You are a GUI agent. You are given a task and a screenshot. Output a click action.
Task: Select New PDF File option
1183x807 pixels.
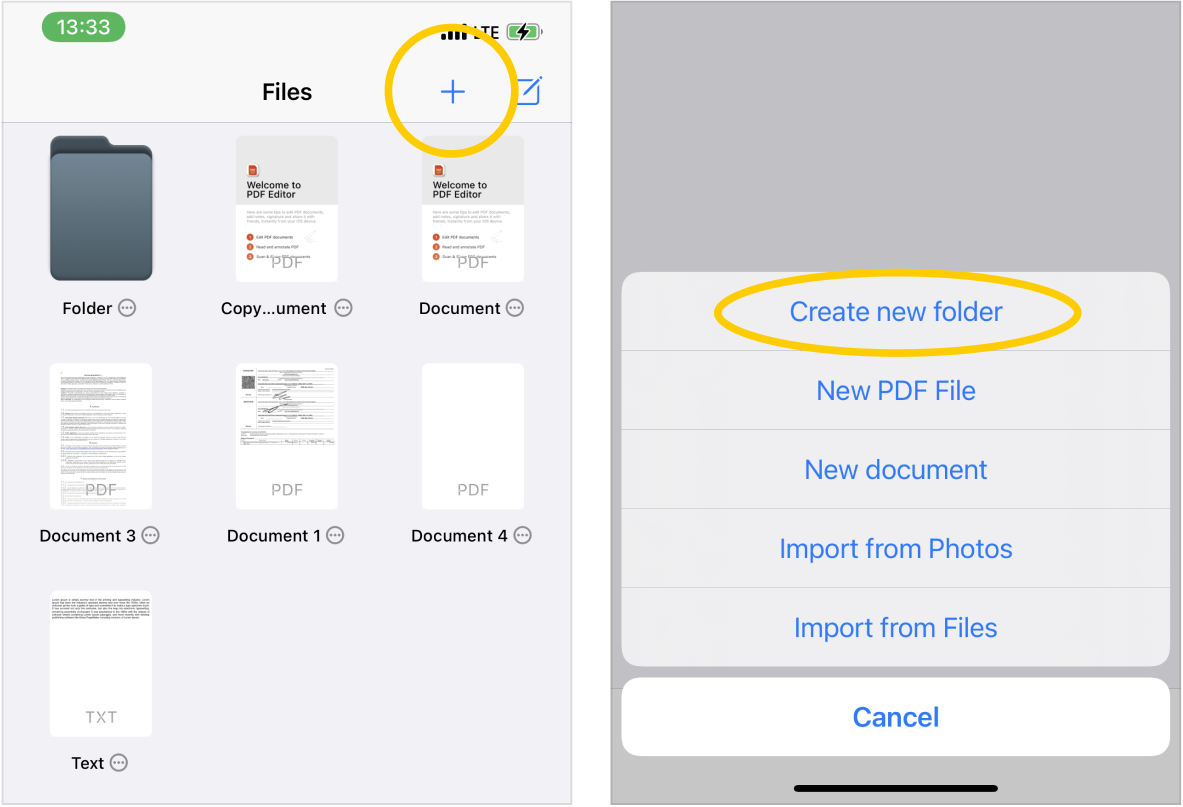click(896, 391)
